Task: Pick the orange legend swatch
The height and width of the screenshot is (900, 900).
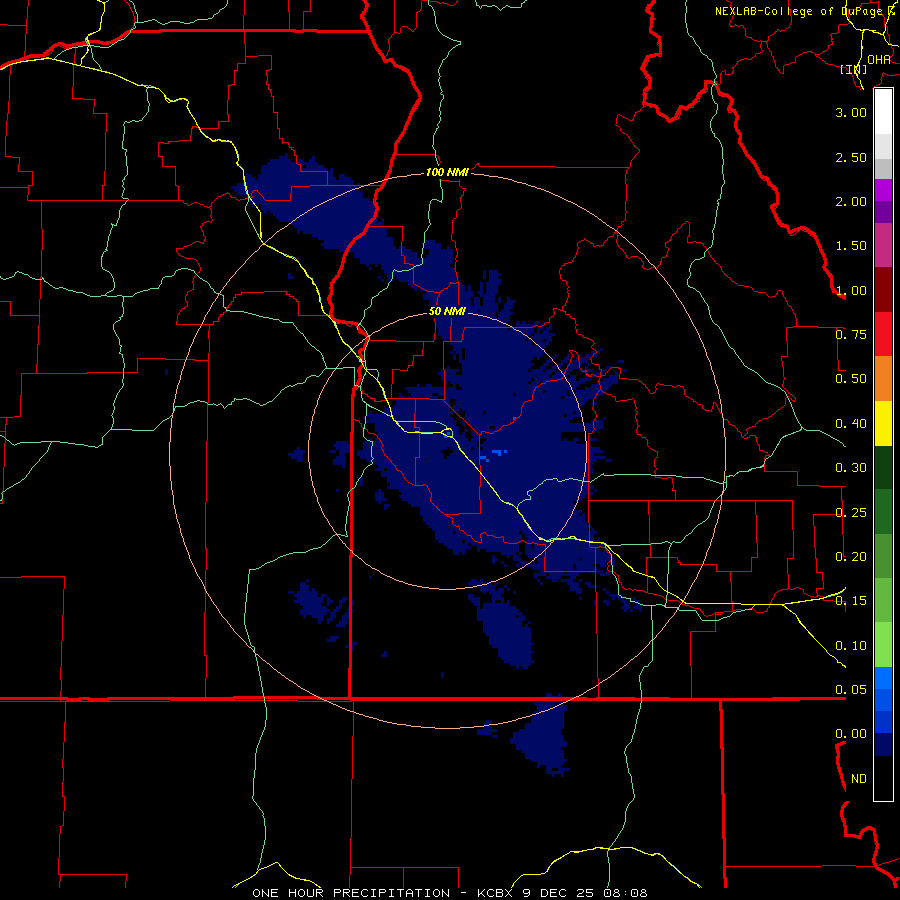Action: 883,379
